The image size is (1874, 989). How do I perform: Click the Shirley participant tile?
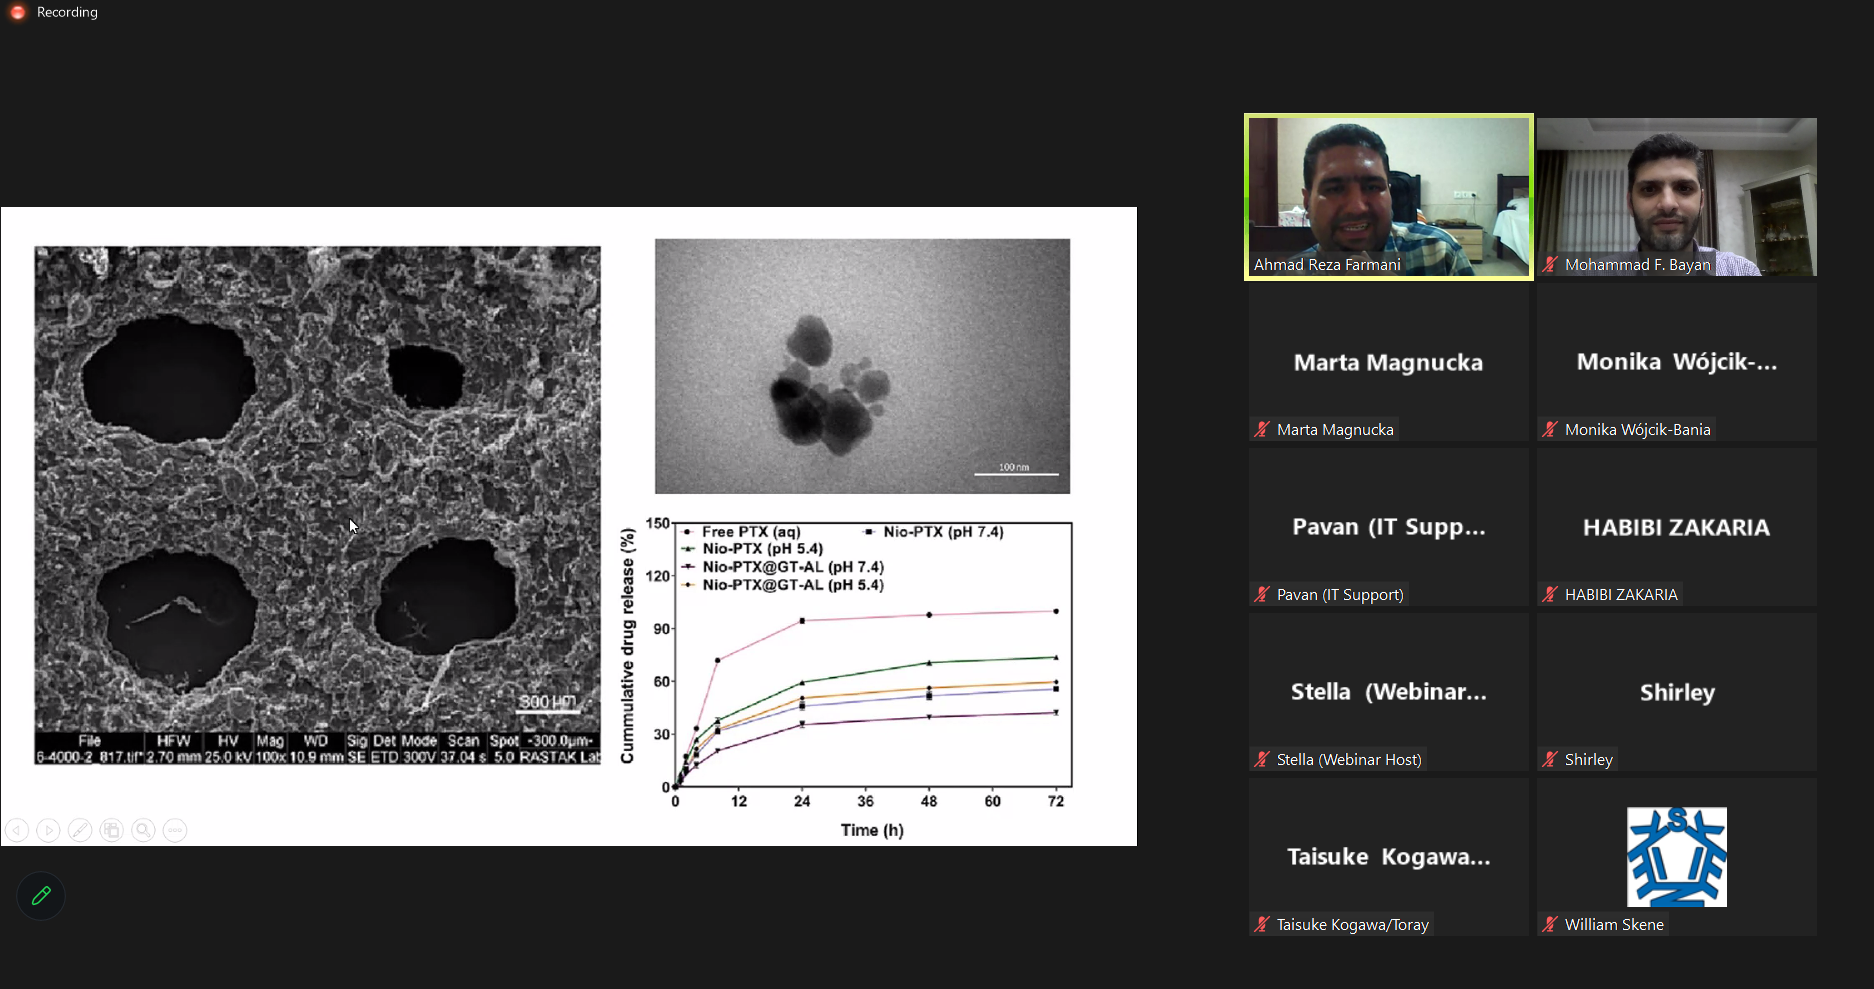pos(1676,692)
